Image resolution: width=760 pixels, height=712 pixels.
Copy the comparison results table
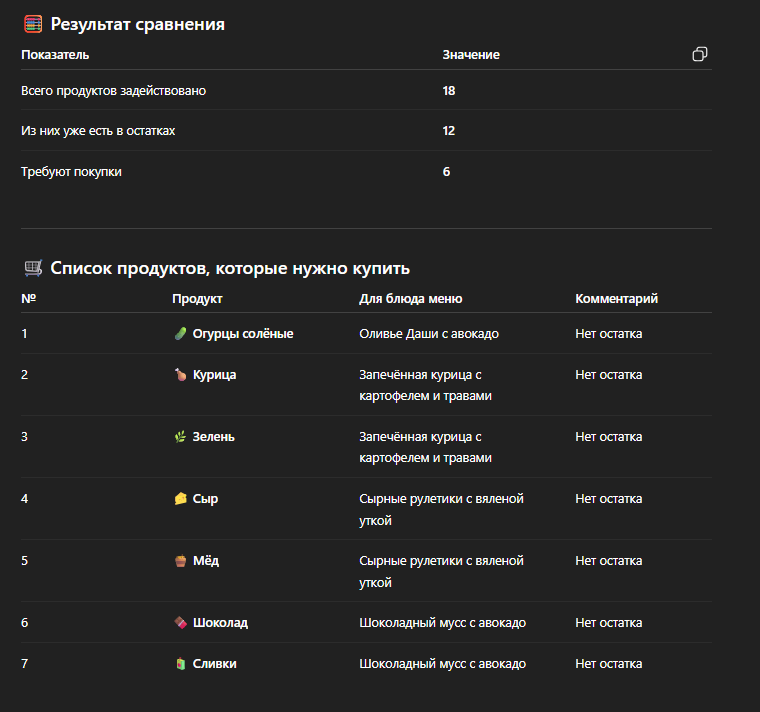click(x=700, y=54)
